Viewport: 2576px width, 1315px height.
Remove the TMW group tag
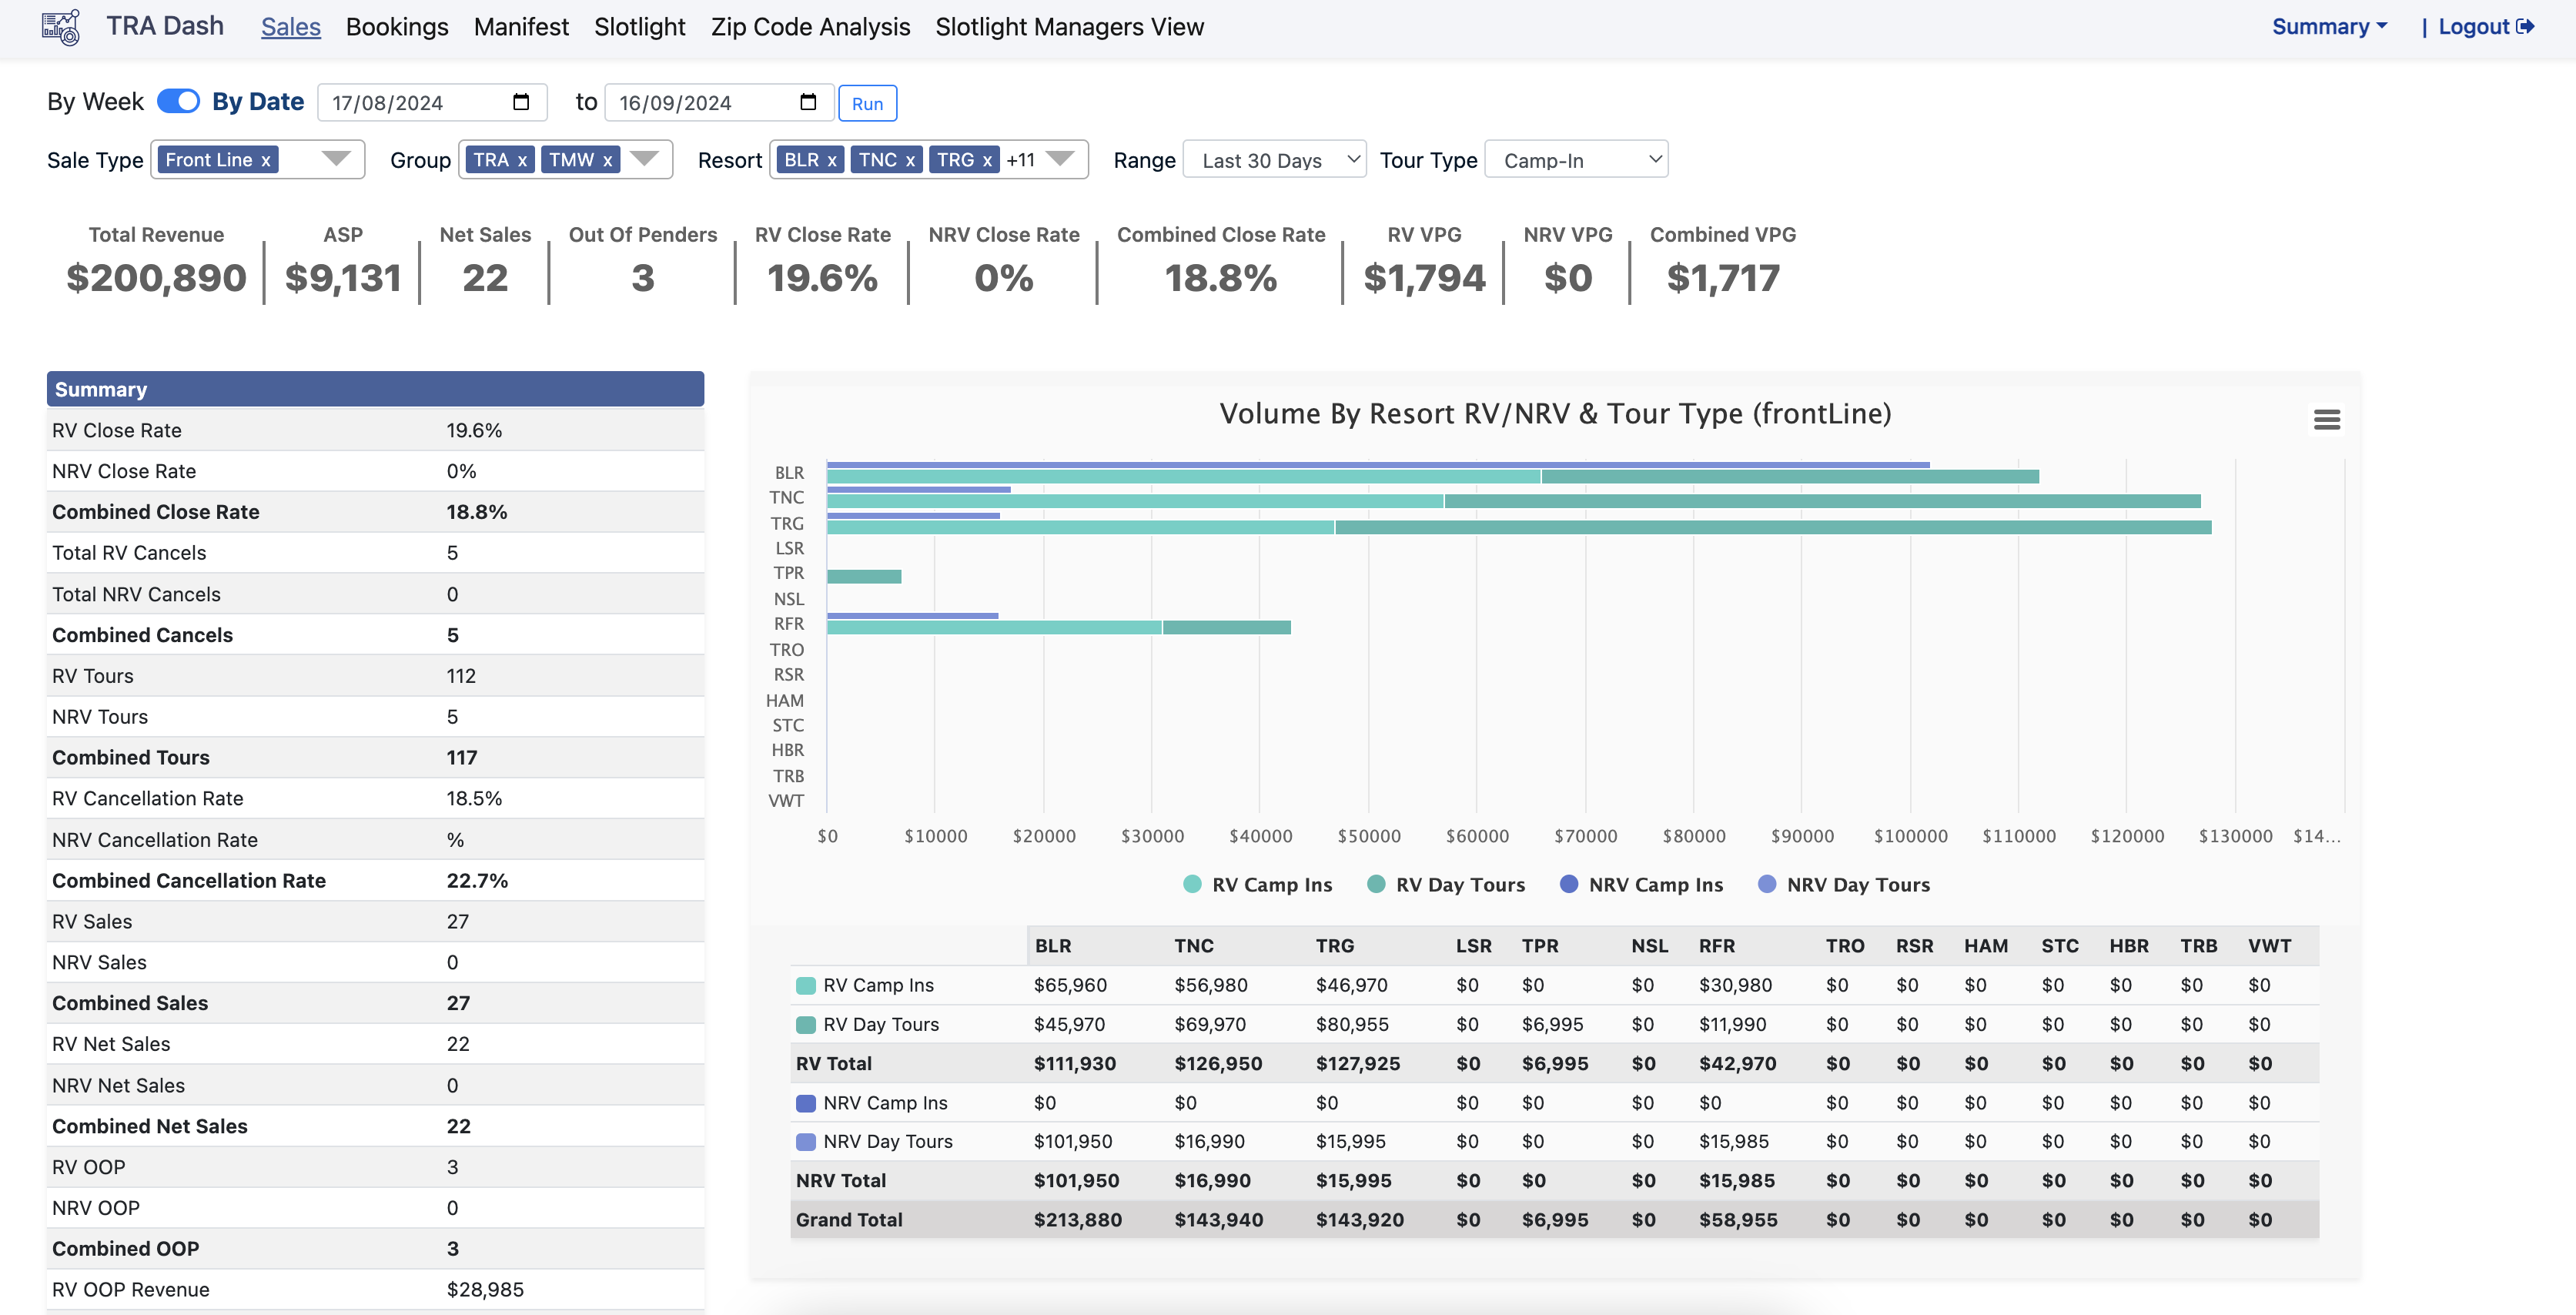(x=607, y=160)
